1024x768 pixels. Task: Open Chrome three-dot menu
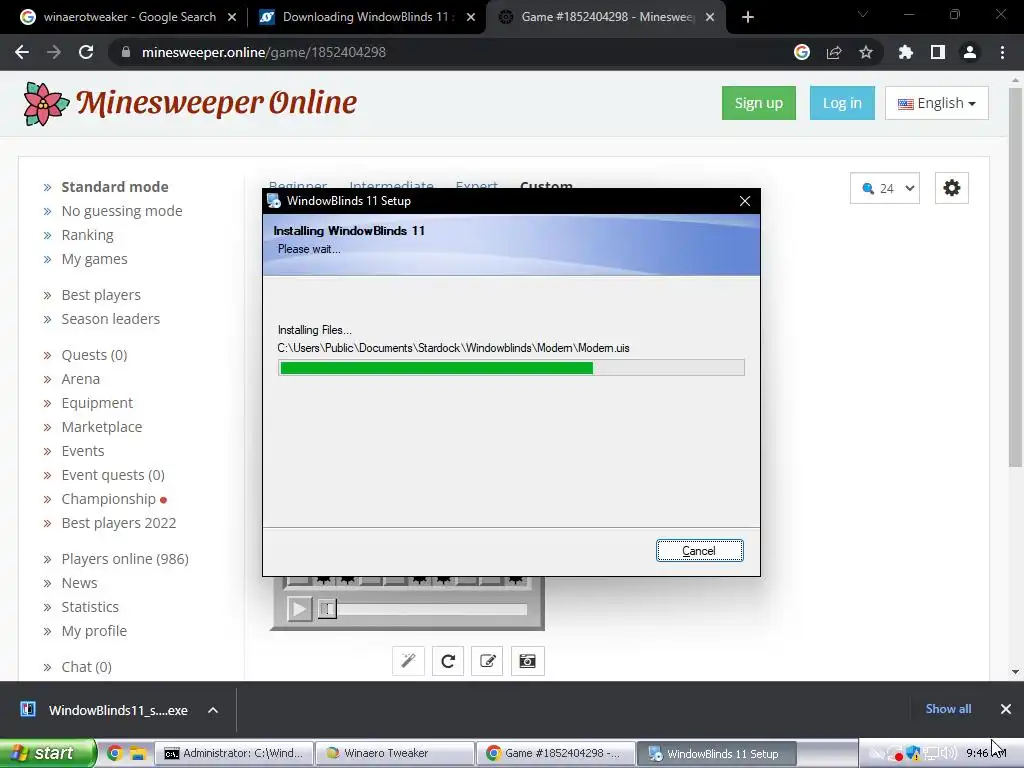(x=1002, y=52)
